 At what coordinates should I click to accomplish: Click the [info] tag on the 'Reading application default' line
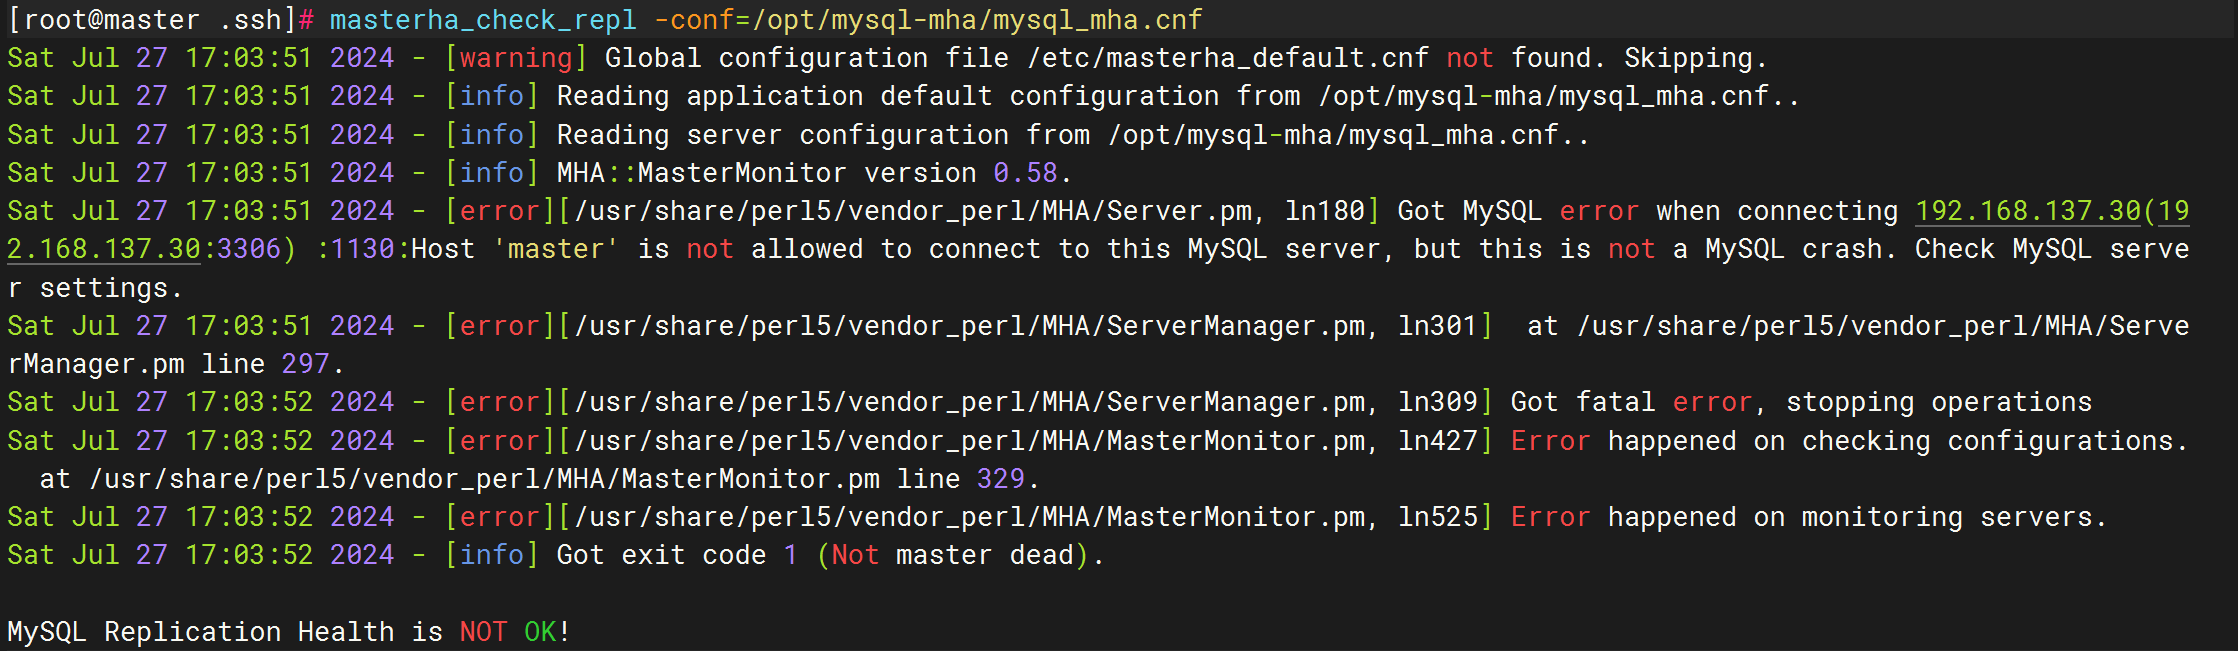(x=491, y=96)
